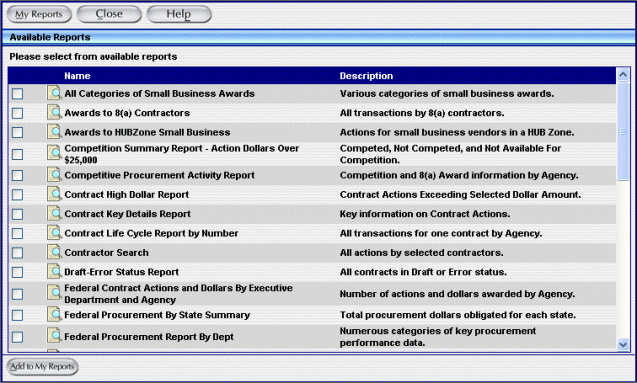
Task: Click Add to My Reports button
Action: (x=42, y=367)
